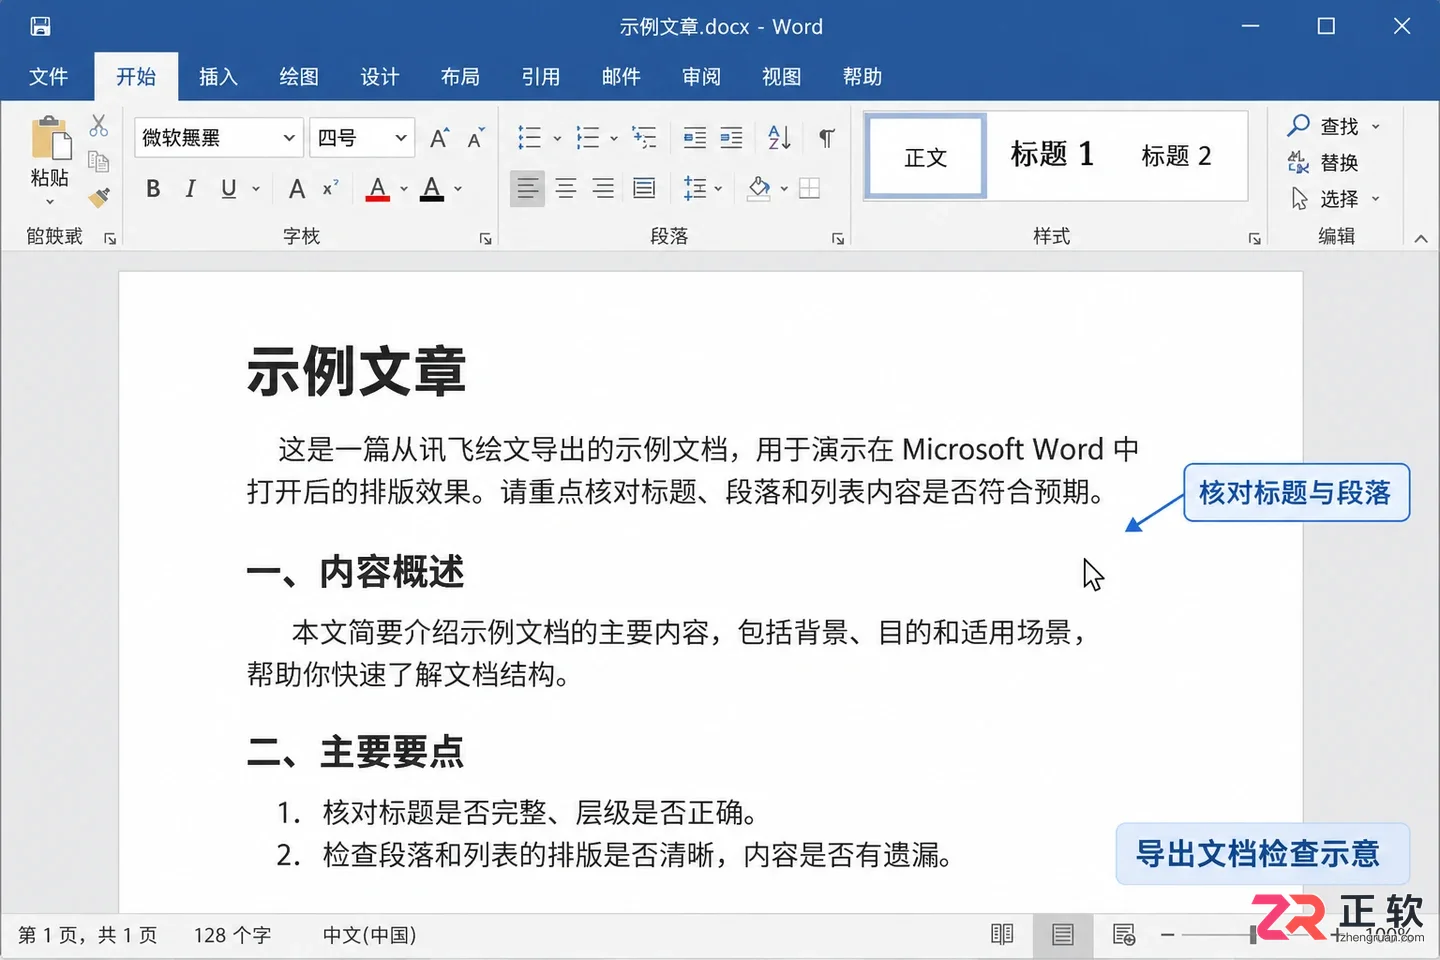Image resolution: width=1440 pixels, height=960 pixels.
Task: Apply the 标题 1 style
Action: (1052, 155)
